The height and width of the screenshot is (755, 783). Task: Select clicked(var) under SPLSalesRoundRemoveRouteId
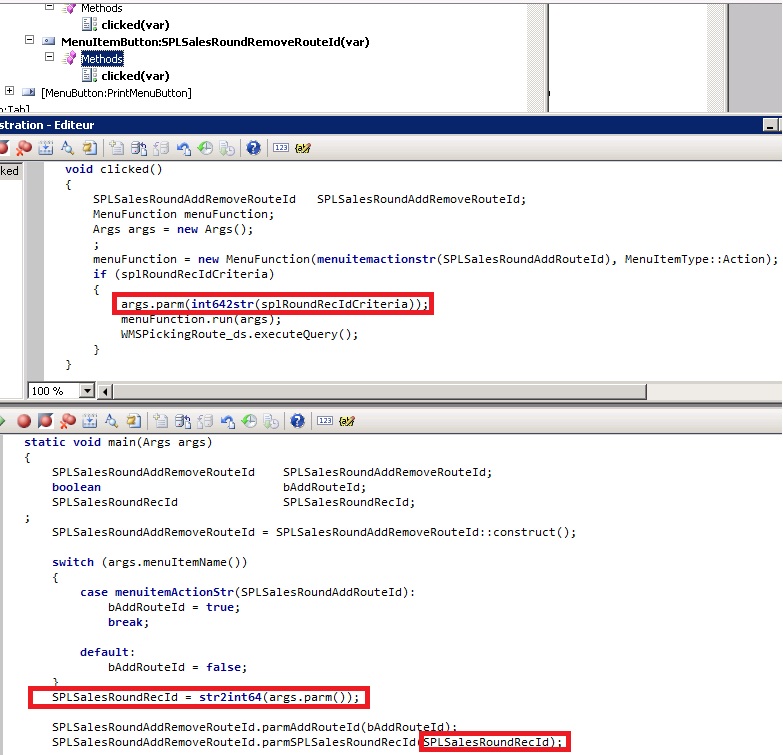(135, 76)
